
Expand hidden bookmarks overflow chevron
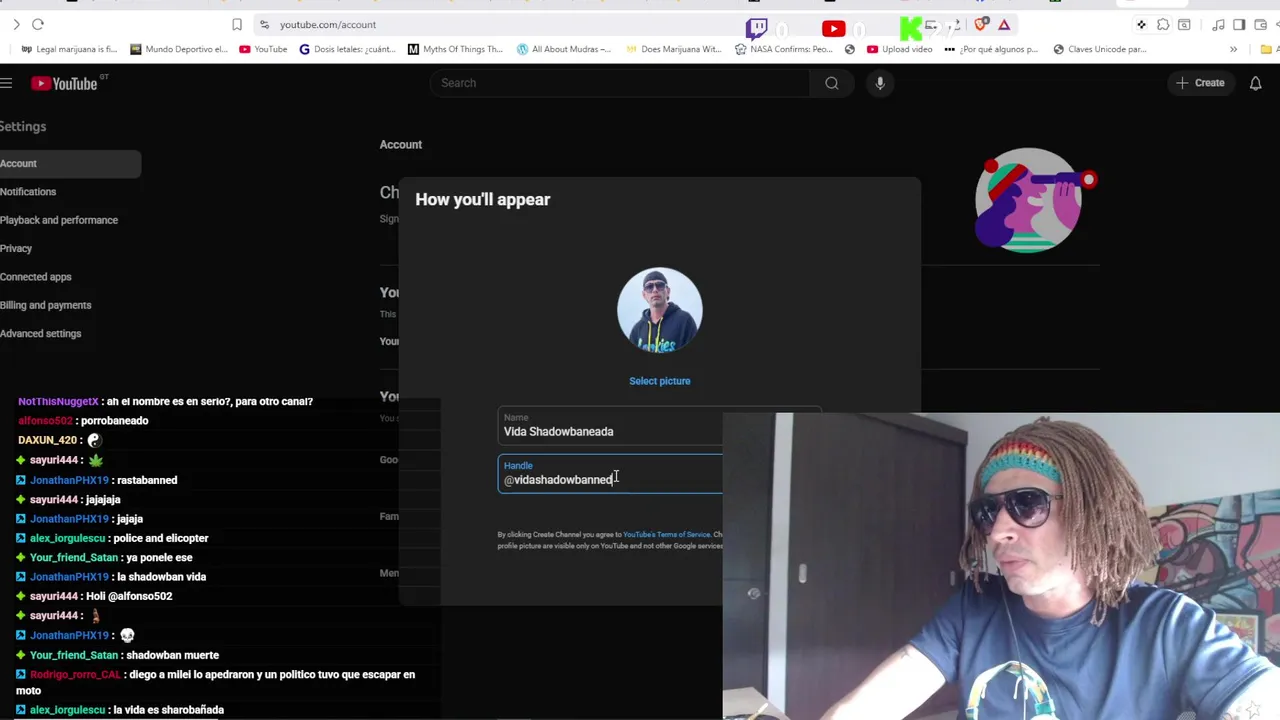1233,49
